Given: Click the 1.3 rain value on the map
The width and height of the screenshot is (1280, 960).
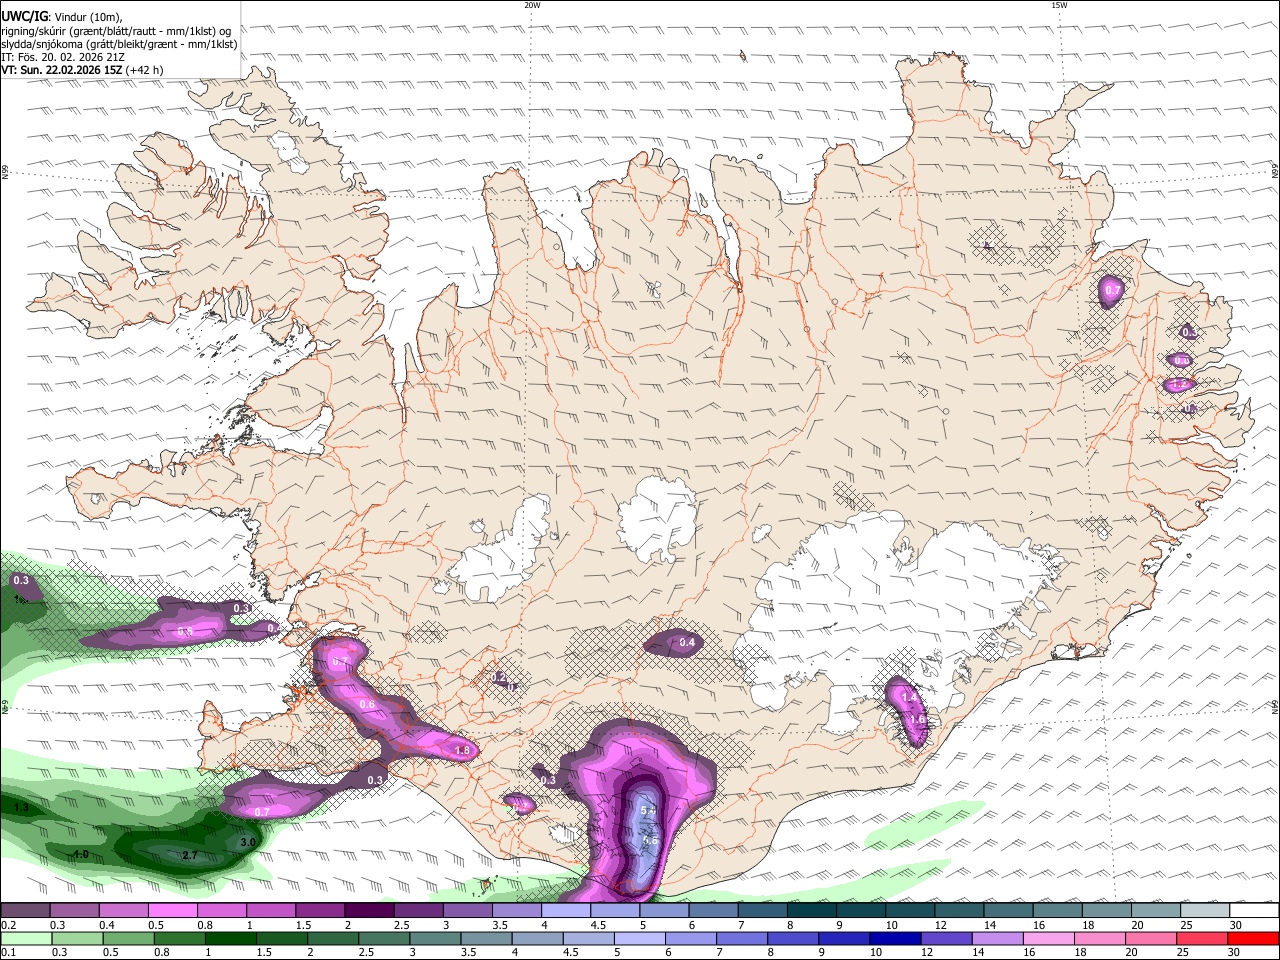Looking at the screenshot, I should [22, 807].
